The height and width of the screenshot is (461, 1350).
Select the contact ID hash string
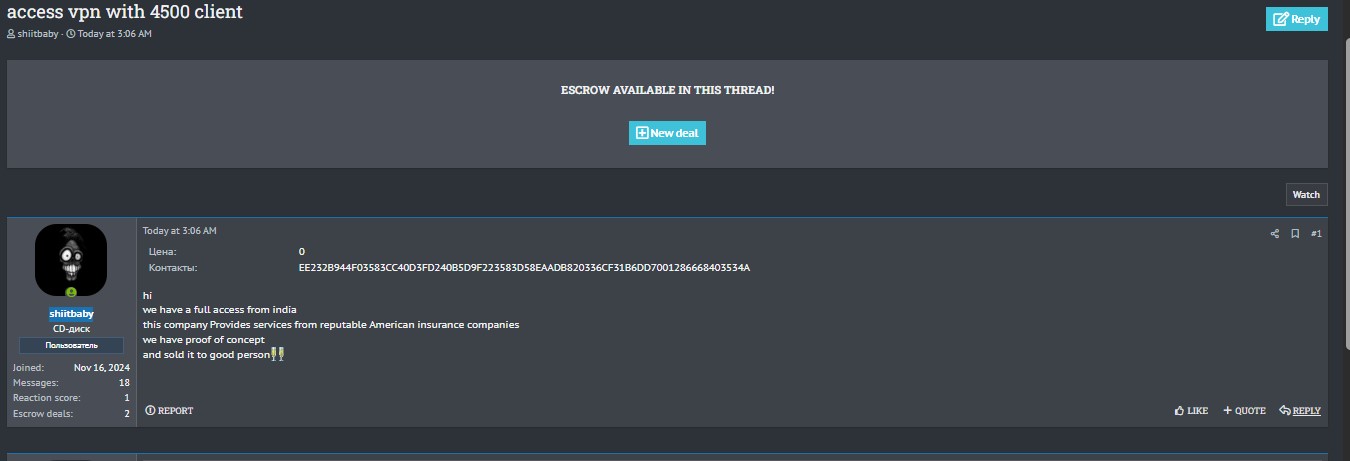pyautogui.click(x=524, y=268)
